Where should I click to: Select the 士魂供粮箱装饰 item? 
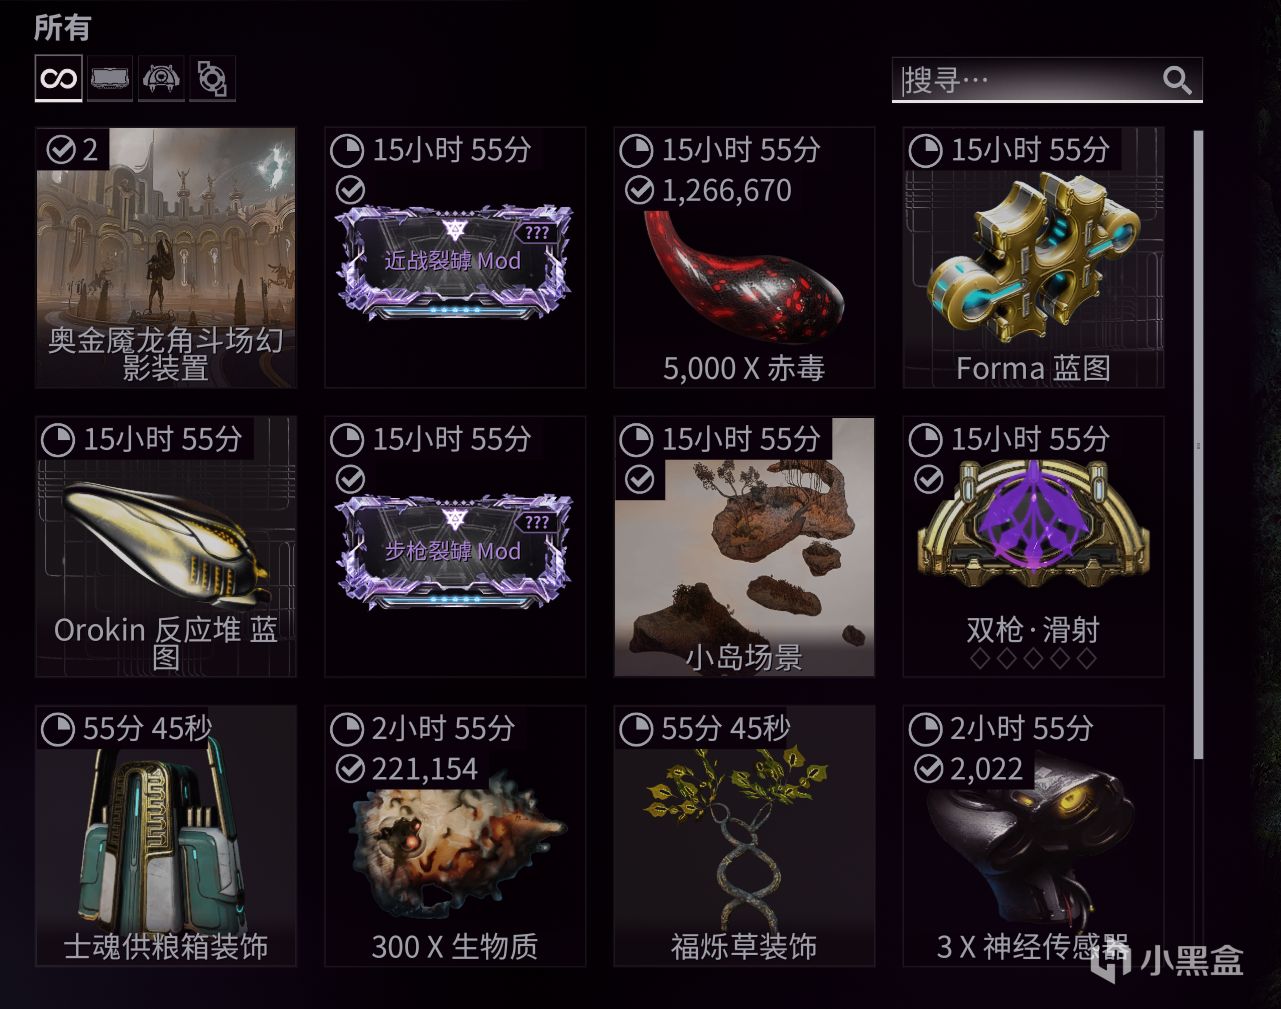point(166,836)
